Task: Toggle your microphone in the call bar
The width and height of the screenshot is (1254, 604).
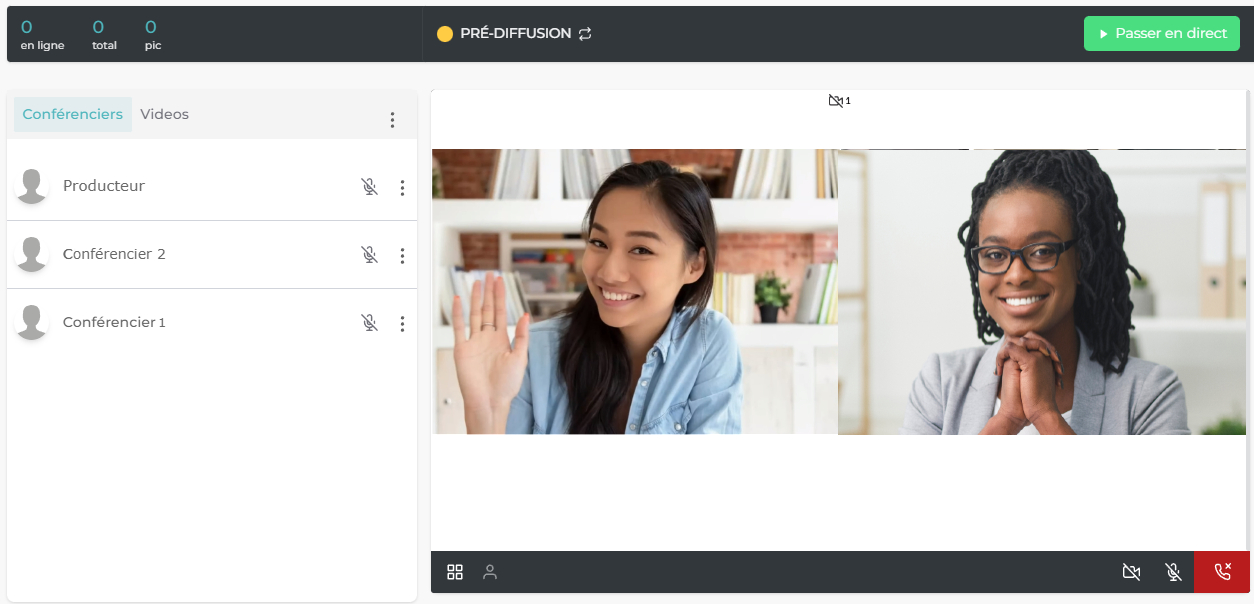Action: point(1174,572)
